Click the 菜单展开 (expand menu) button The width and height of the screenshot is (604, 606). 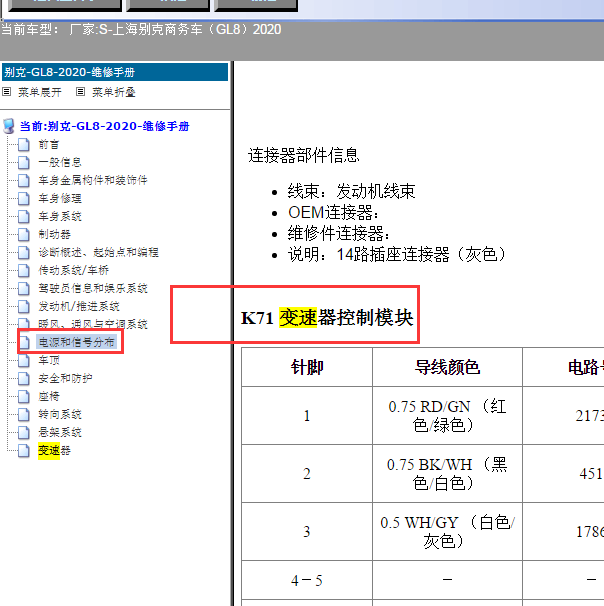[32, 92]
